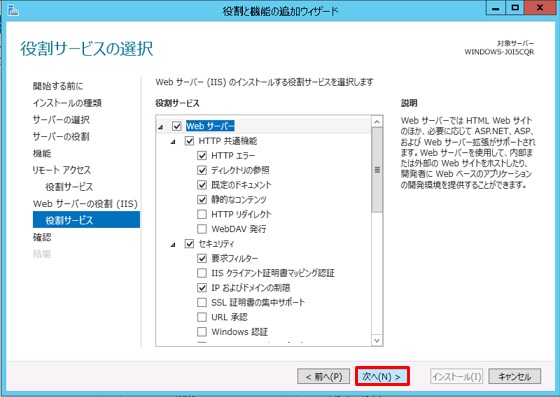The height and width of the screenshot is (397, 560).
Task: Select the 要求フィルター tree label
Action: 235,258
